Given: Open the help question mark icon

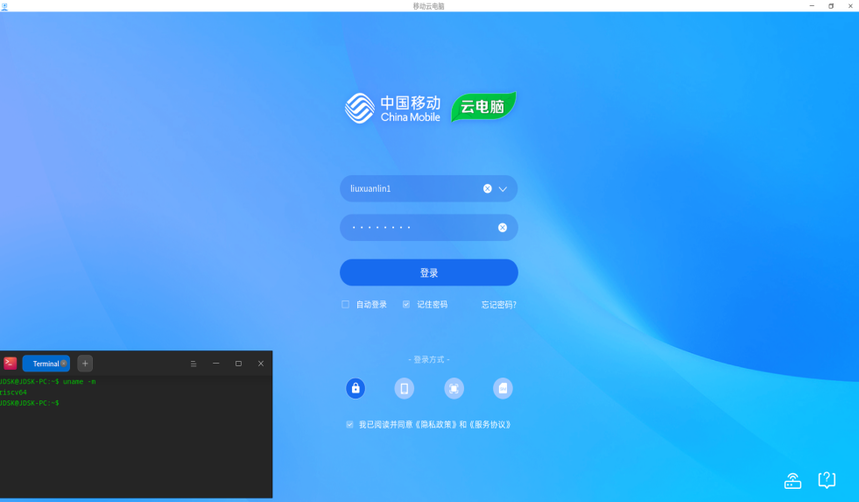Looking at the screenshot, I should [x=827, y=480].
